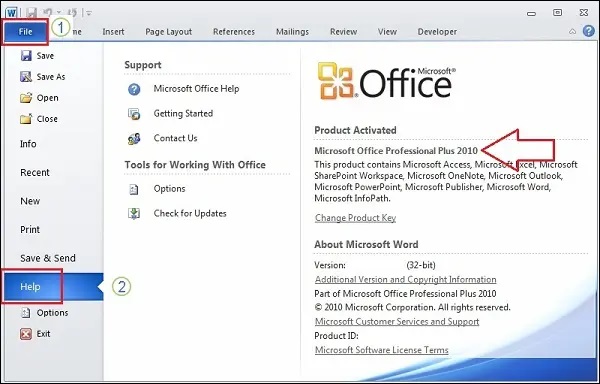Screen dimensions: 600x384
Task: Open the Mailings ribbon tab
Action: (x=292, y=32)
